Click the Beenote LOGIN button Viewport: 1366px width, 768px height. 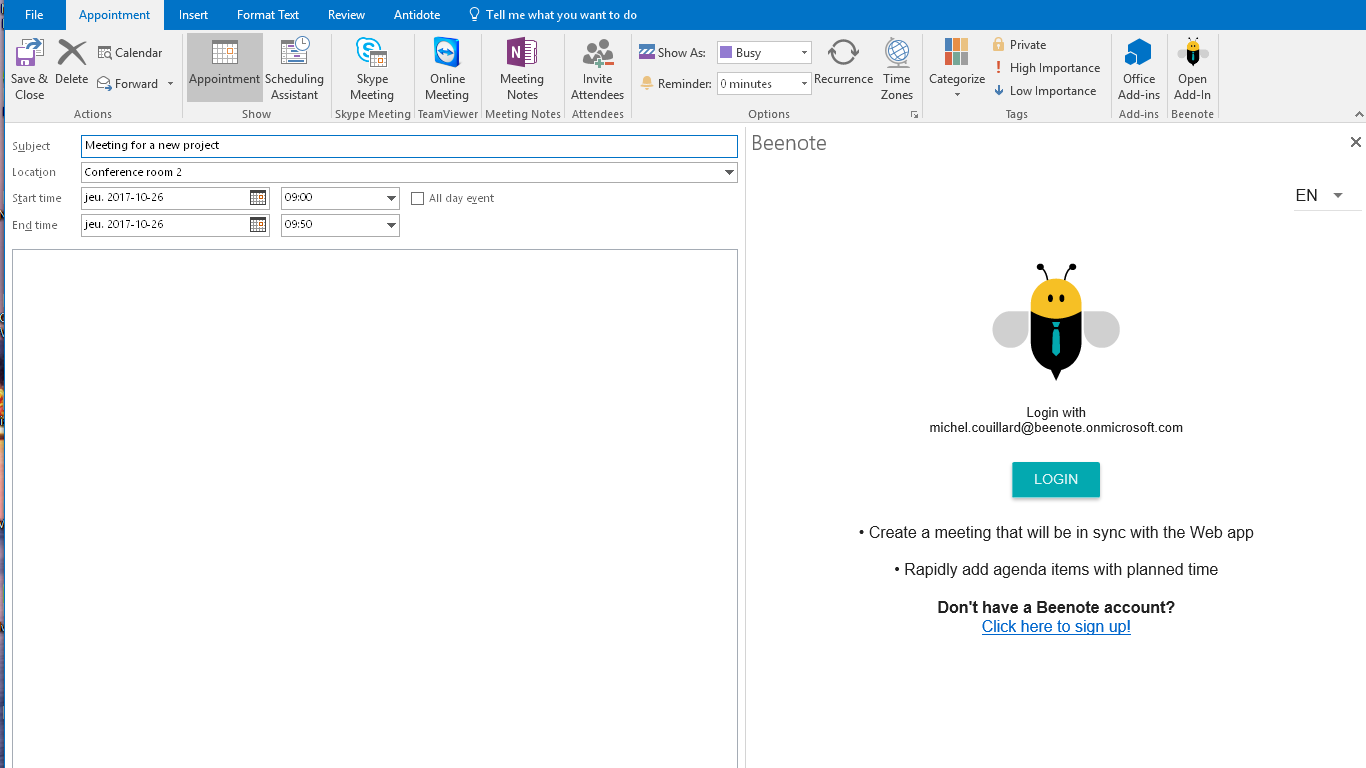pyautogui.click(x=1056, y=479)
